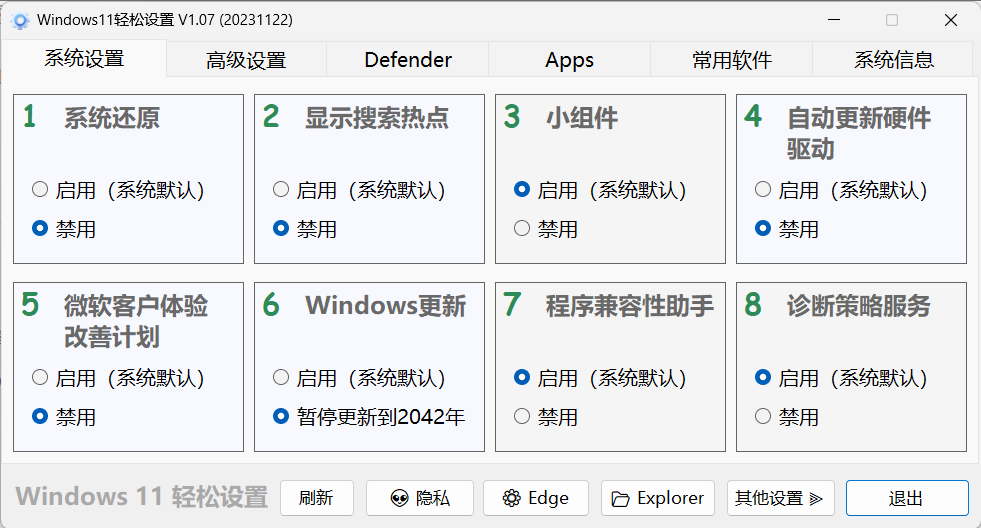
Task: Click the 隐私 privacy mask icon
Action: (x=399, y=498)
